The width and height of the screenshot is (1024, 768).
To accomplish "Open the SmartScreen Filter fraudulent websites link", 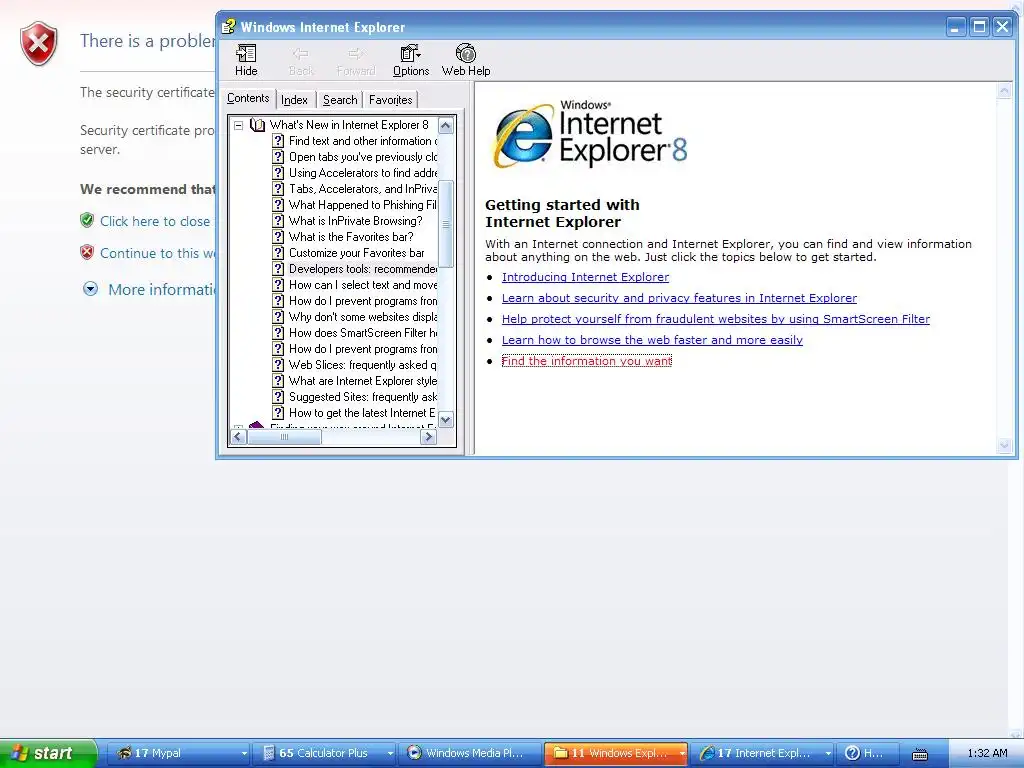I will [x=716, y=319].
